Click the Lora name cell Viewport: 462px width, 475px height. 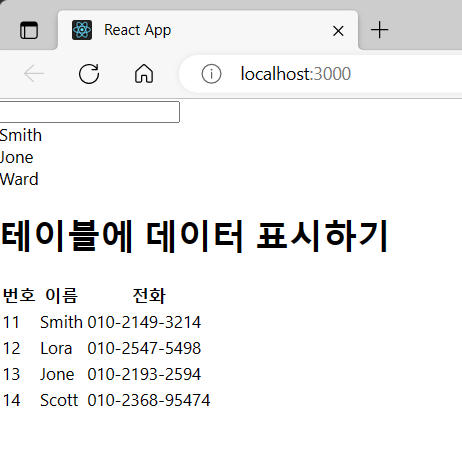click(56, 348)
